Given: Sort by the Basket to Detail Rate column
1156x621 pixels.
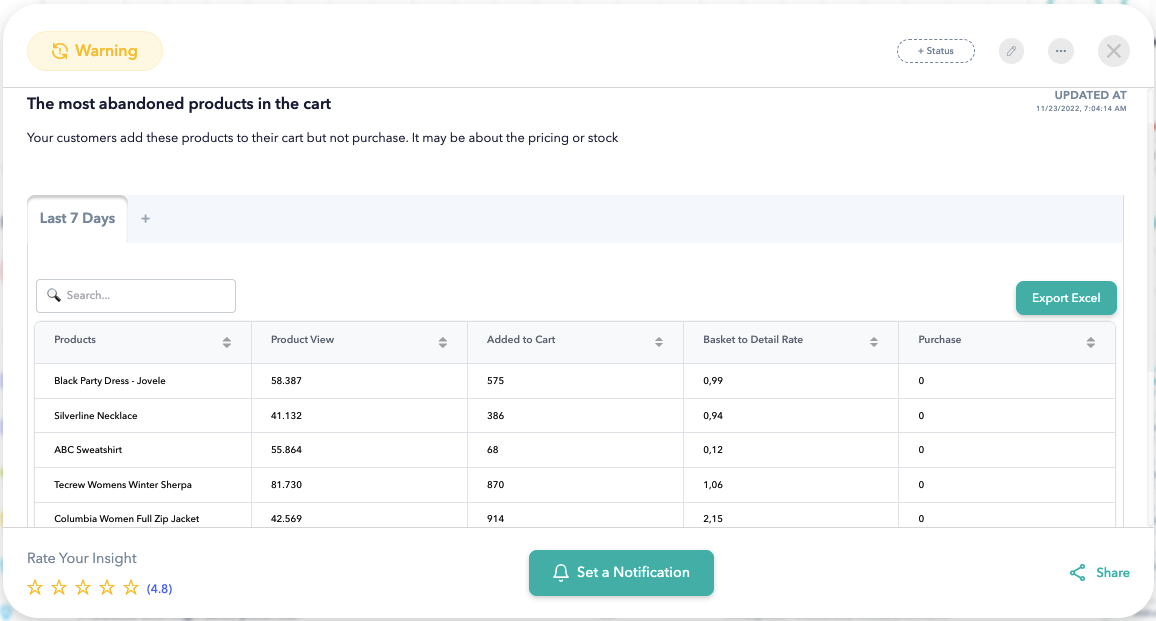Looking at the screenshot, I should pos(874,342).
